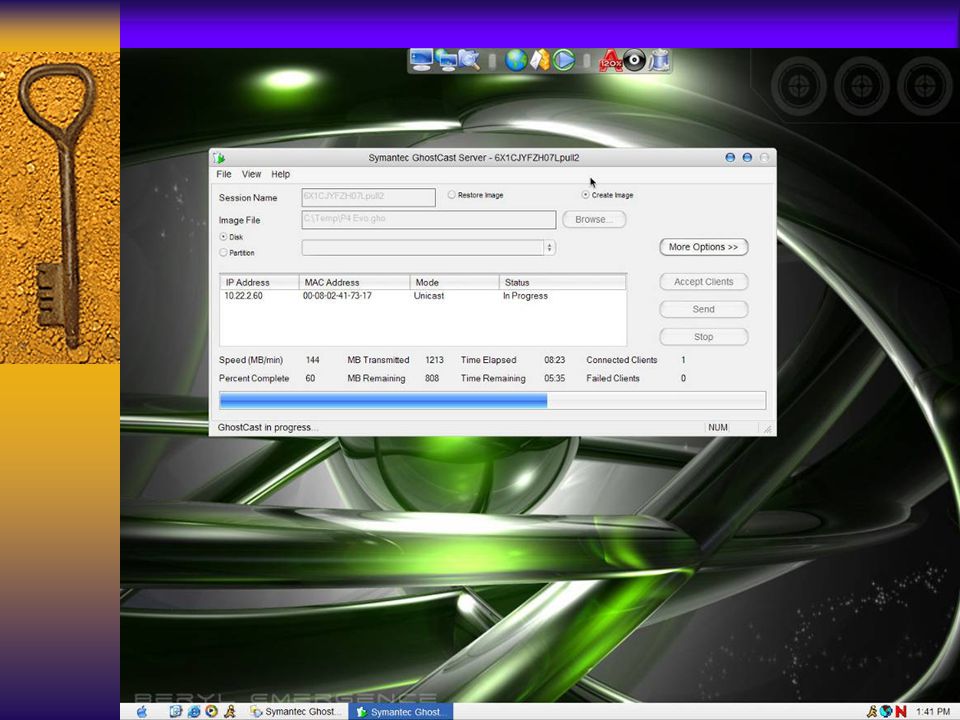The height and width of the screenshot is (720, 960).
Task: Click the middle round gadget at top right
Action: (861, 86)
